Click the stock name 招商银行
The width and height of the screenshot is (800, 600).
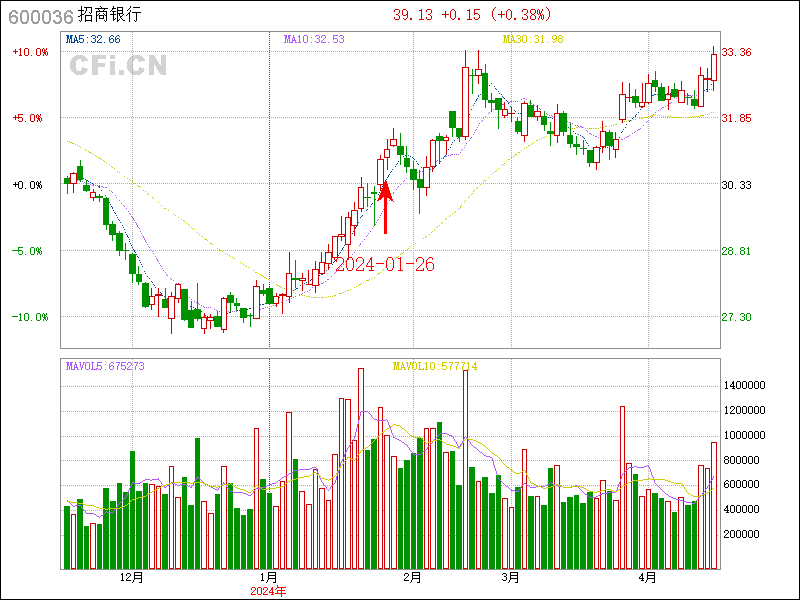click(111, 15)
